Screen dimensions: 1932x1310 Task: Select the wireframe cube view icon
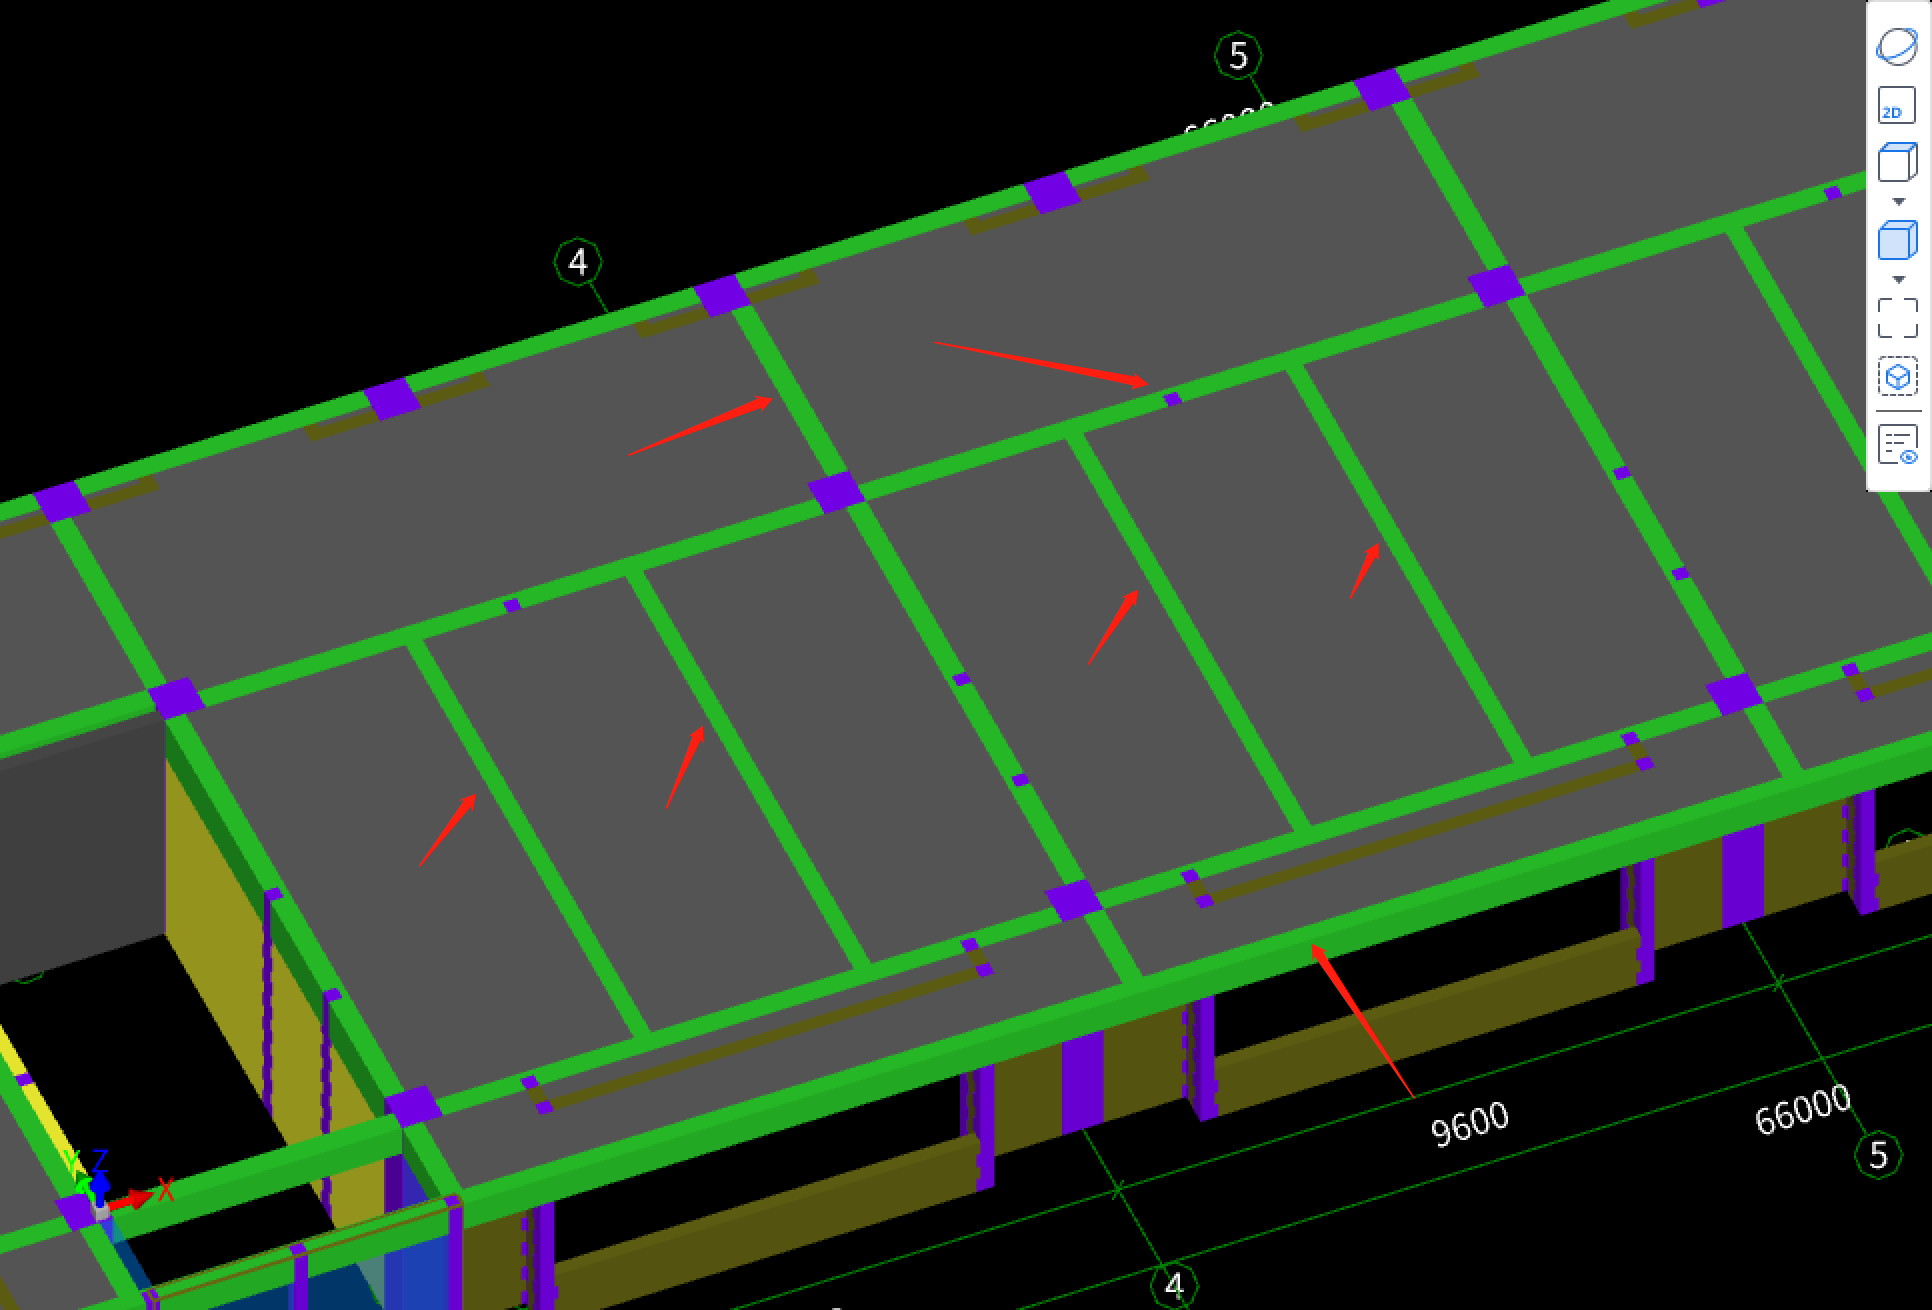(x=1897, y=162)
